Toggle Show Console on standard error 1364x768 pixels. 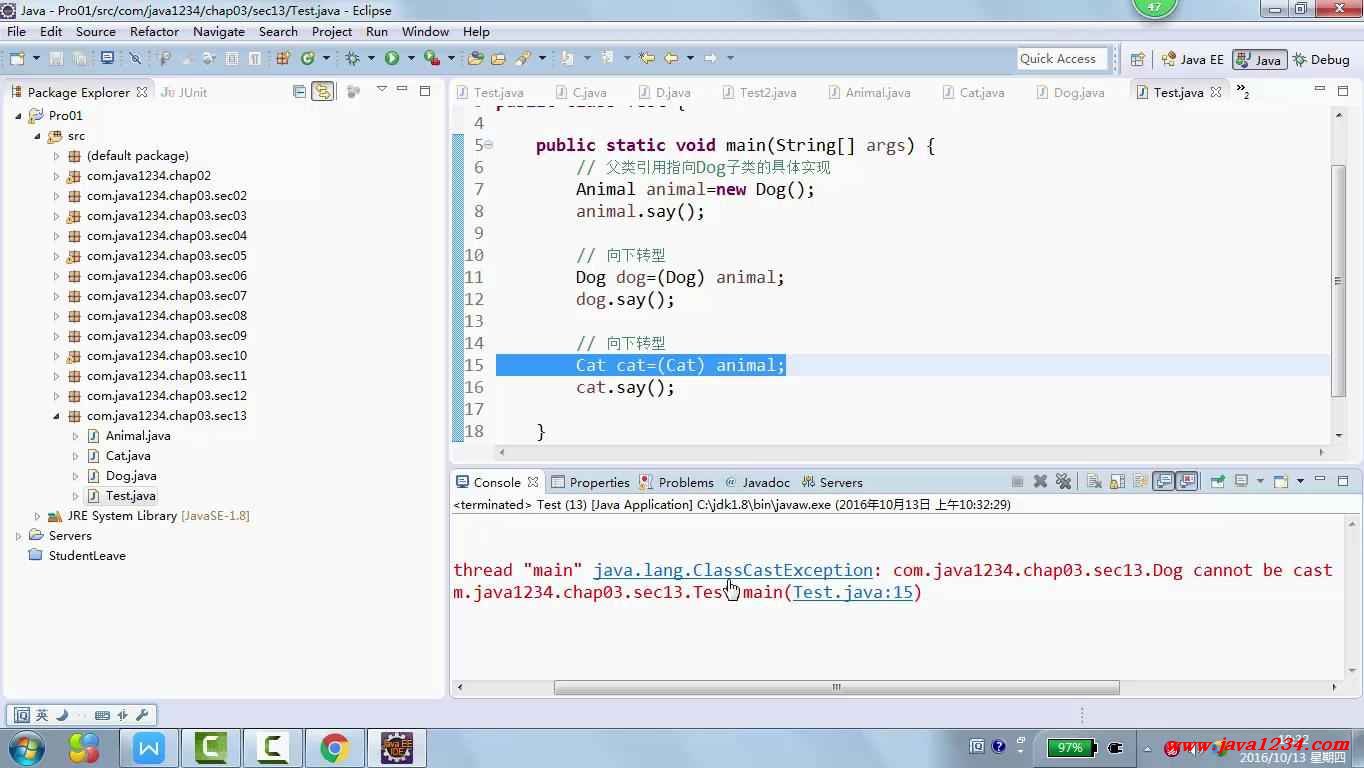(1187, 481)
